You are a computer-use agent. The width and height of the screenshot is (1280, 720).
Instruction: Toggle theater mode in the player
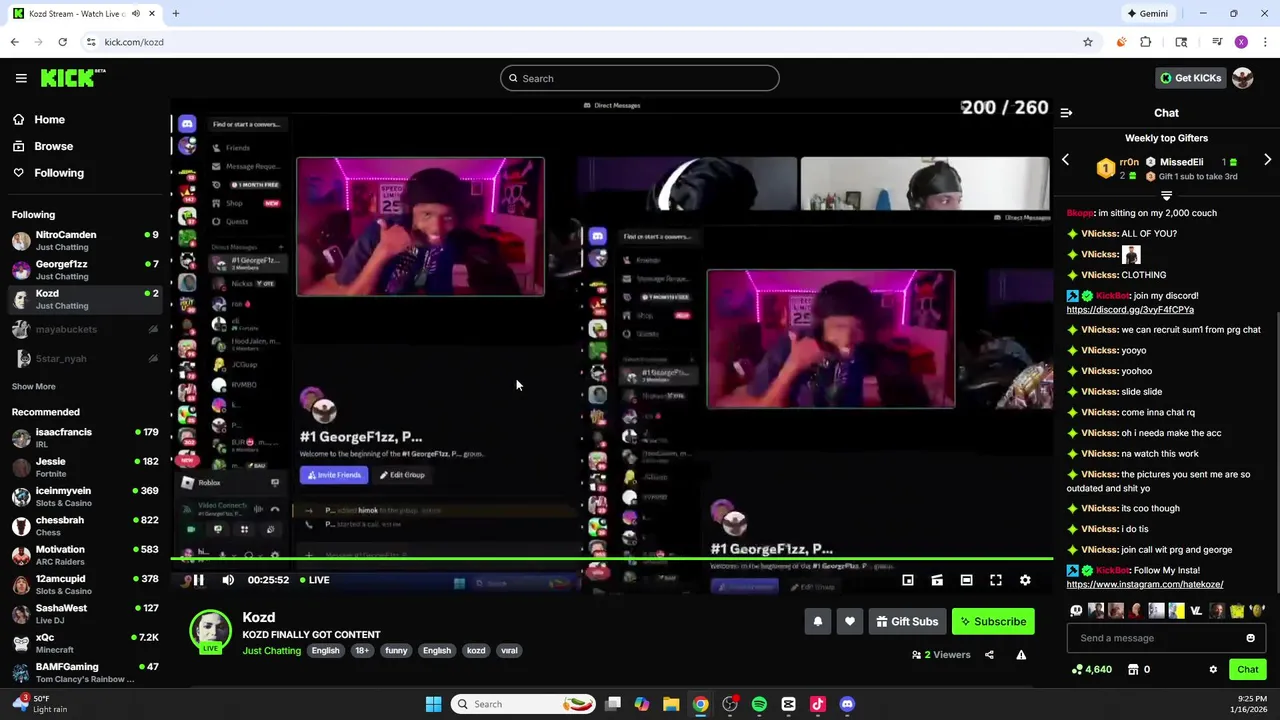(x=966, y=580)
